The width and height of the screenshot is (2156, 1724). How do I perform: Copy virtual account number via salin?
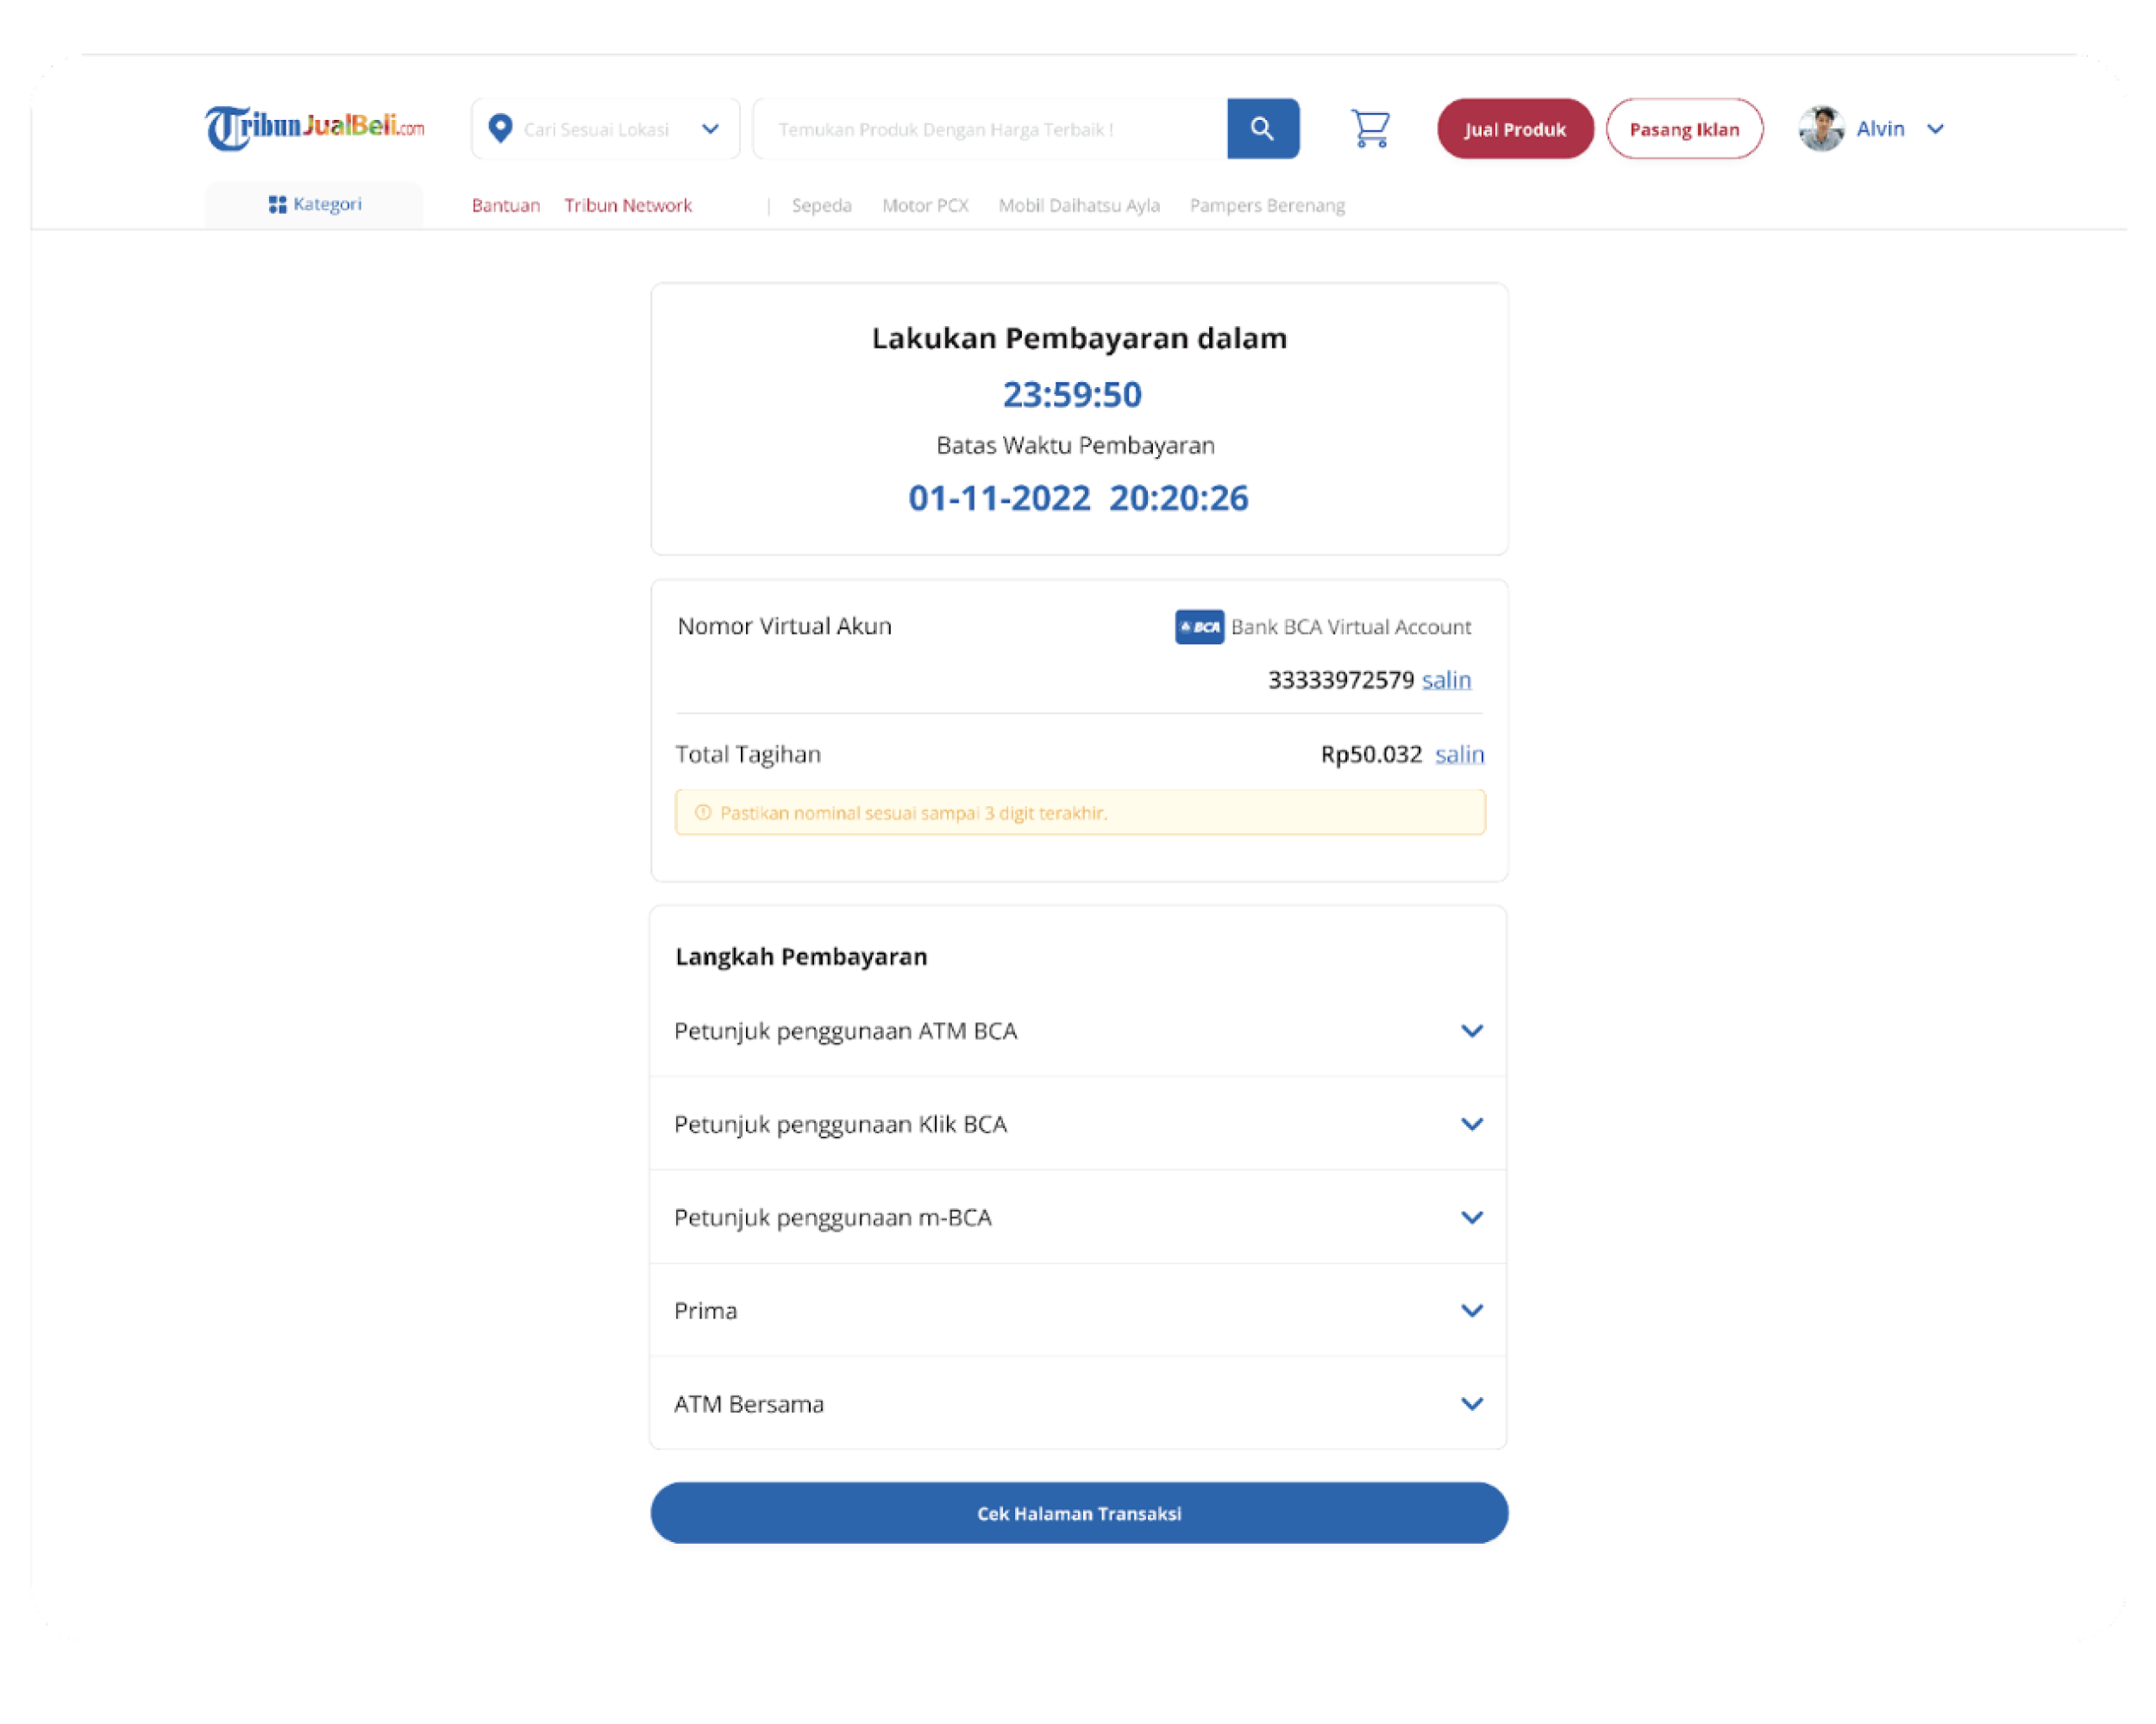tap(1446, 681)
